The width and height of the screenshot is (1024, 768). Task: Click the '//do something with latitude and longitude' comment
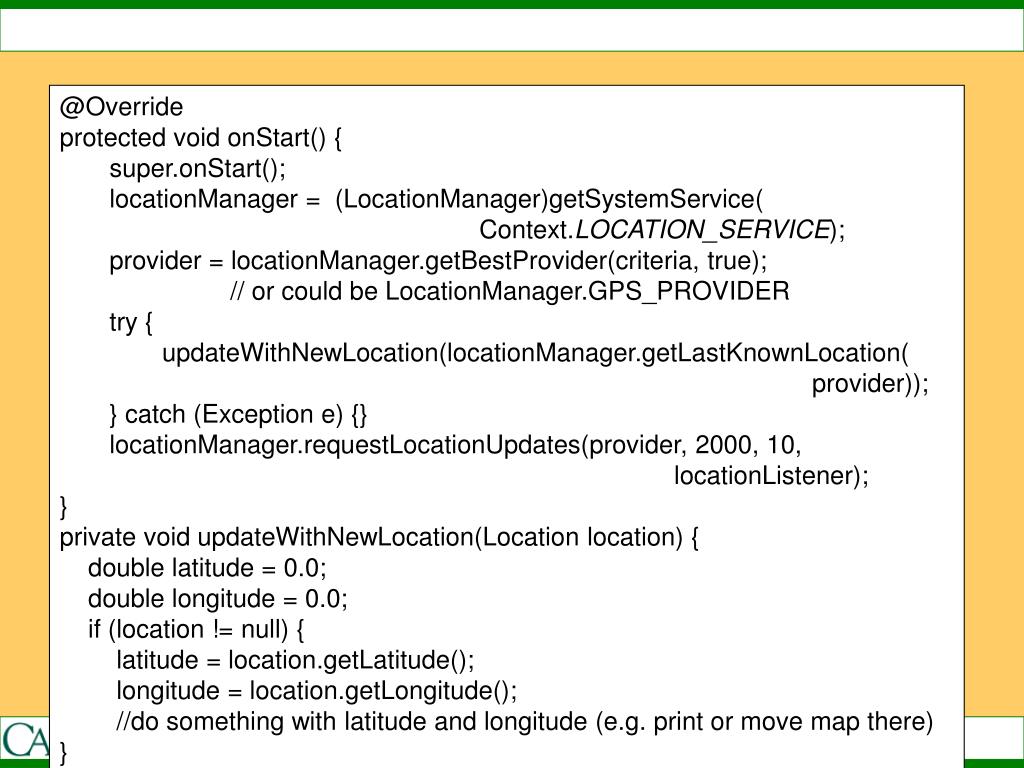point(524,722)
